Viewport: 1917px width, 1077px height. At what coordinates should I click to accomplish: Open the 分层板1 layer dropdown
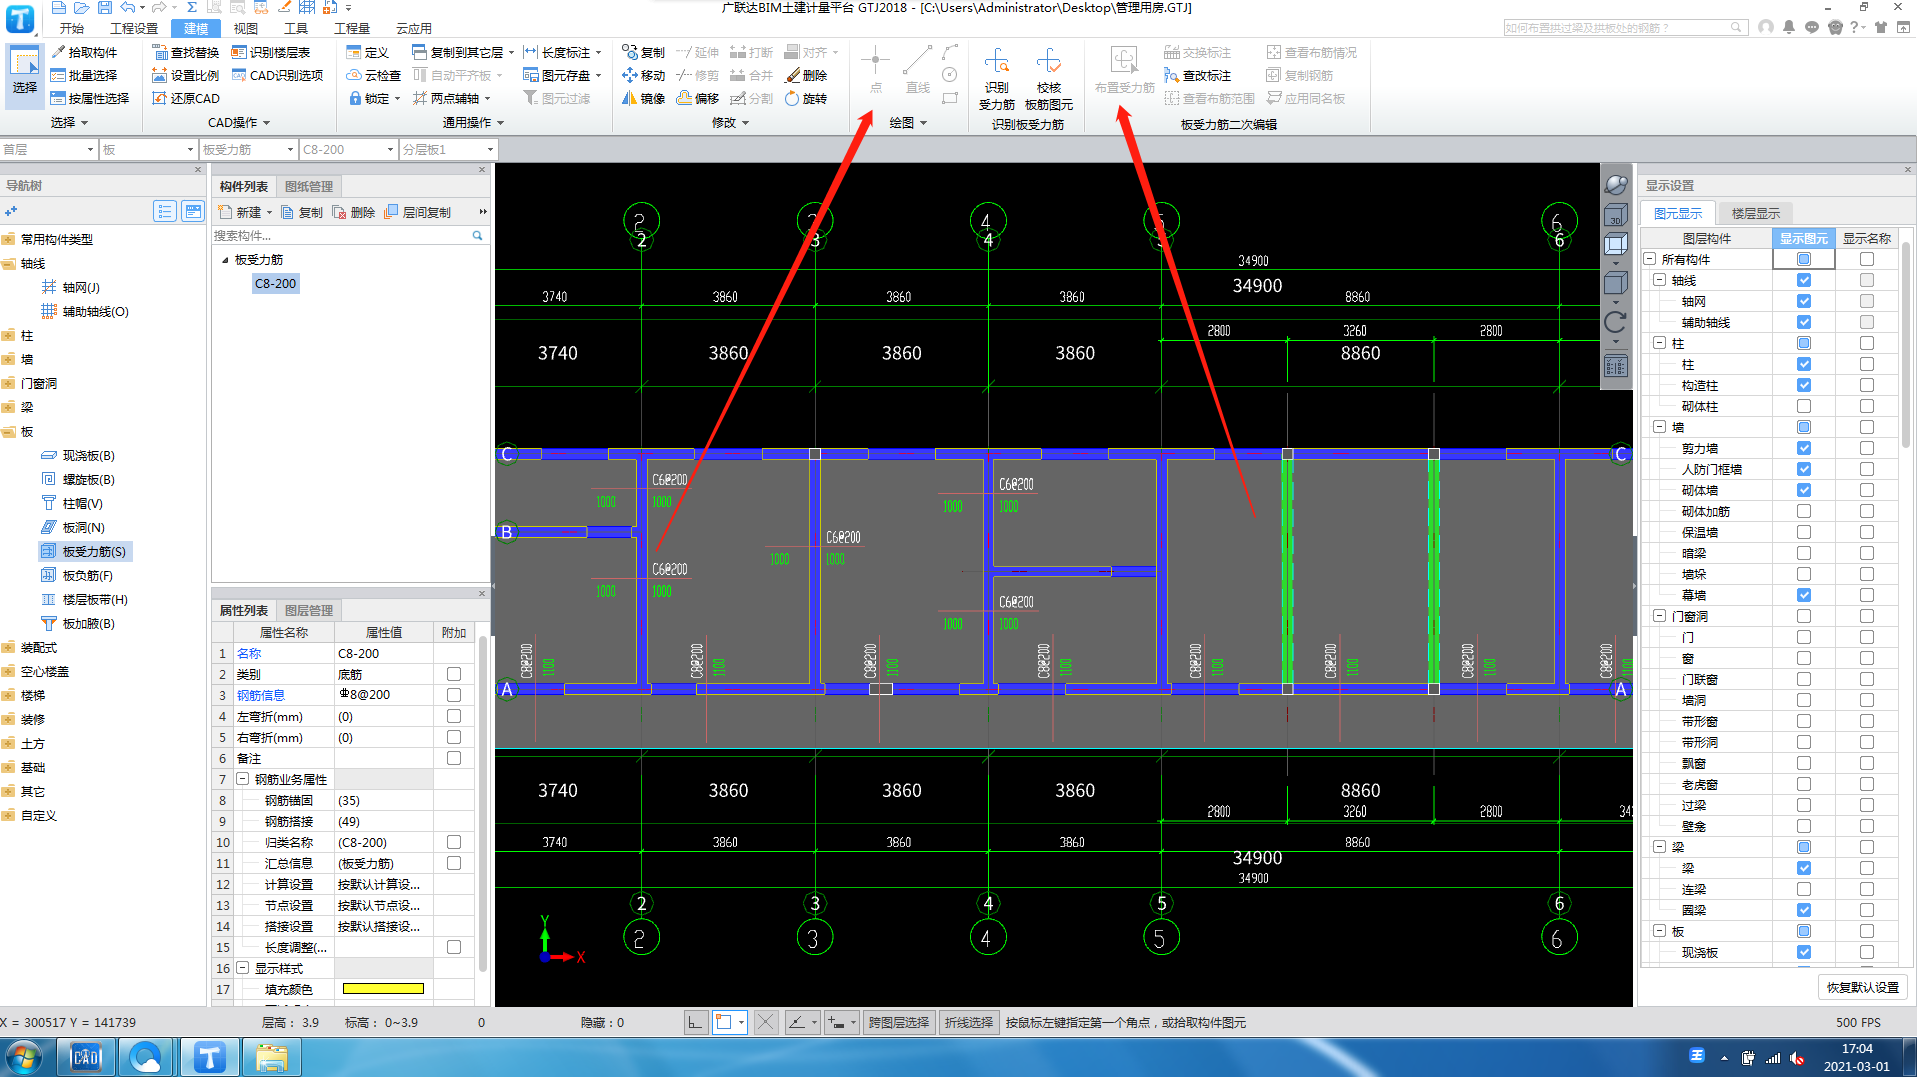[448, 149]
